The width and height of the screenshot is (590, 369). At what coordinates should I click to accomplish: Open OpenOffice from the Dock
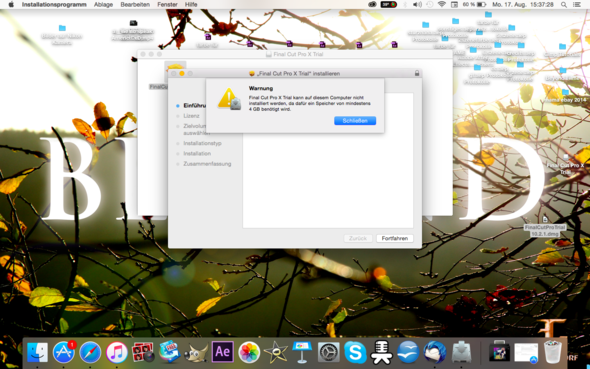pyautogui.click(x=408, y=352)
